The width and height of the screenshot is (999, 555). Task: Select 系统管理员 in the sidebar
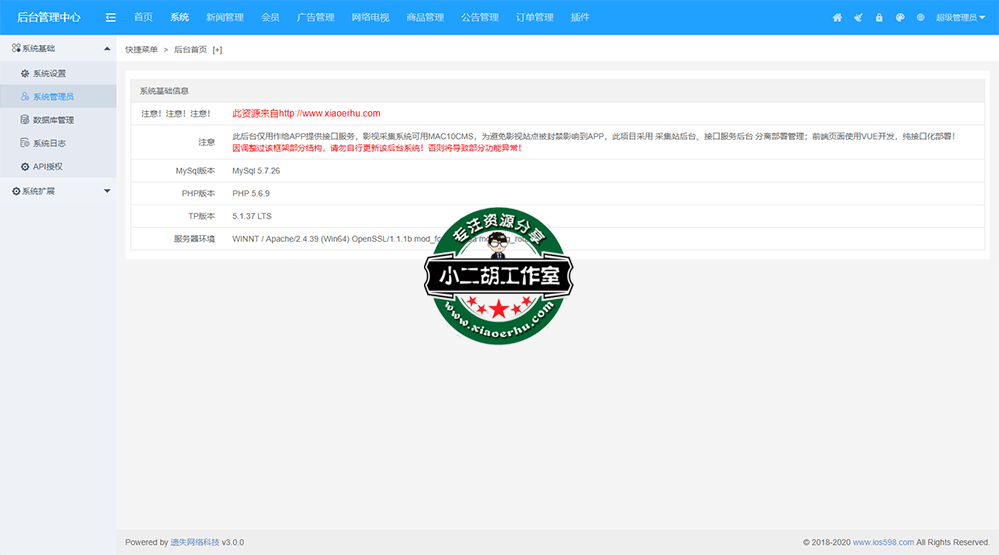point(53,97)
